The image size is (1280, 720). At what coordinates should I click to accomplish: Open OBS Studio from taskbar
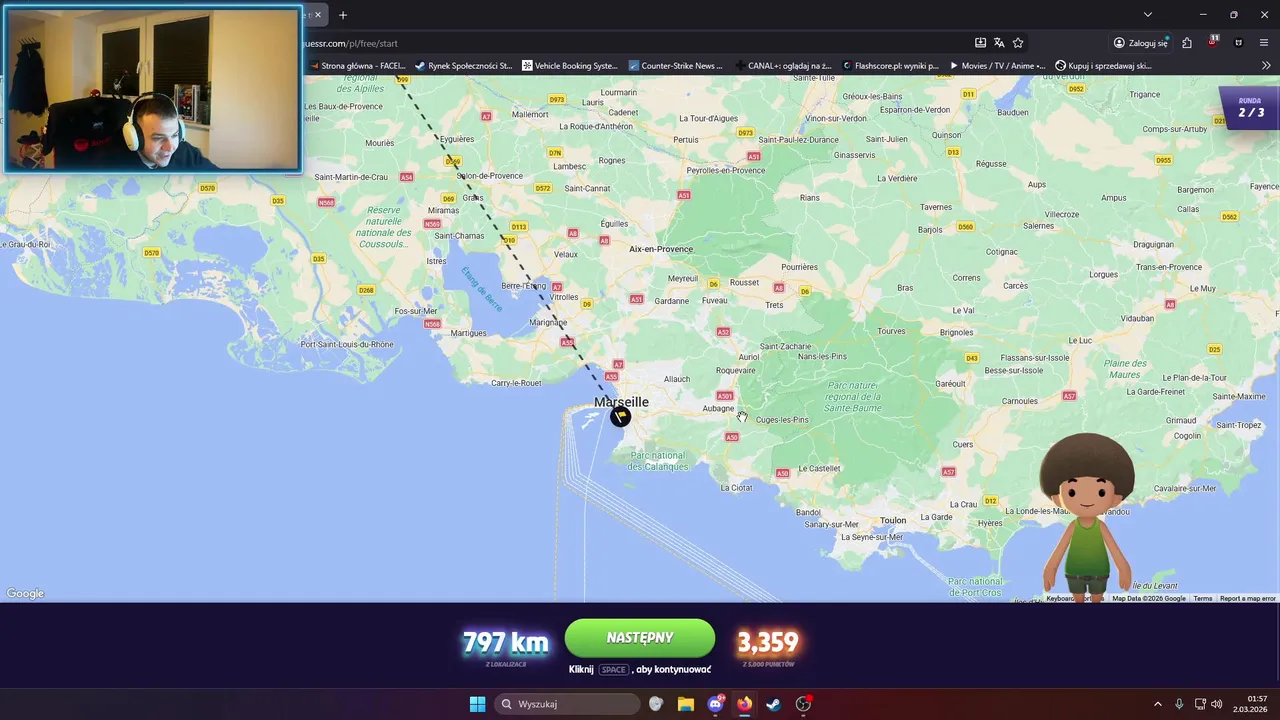click(x=803, y=704)
